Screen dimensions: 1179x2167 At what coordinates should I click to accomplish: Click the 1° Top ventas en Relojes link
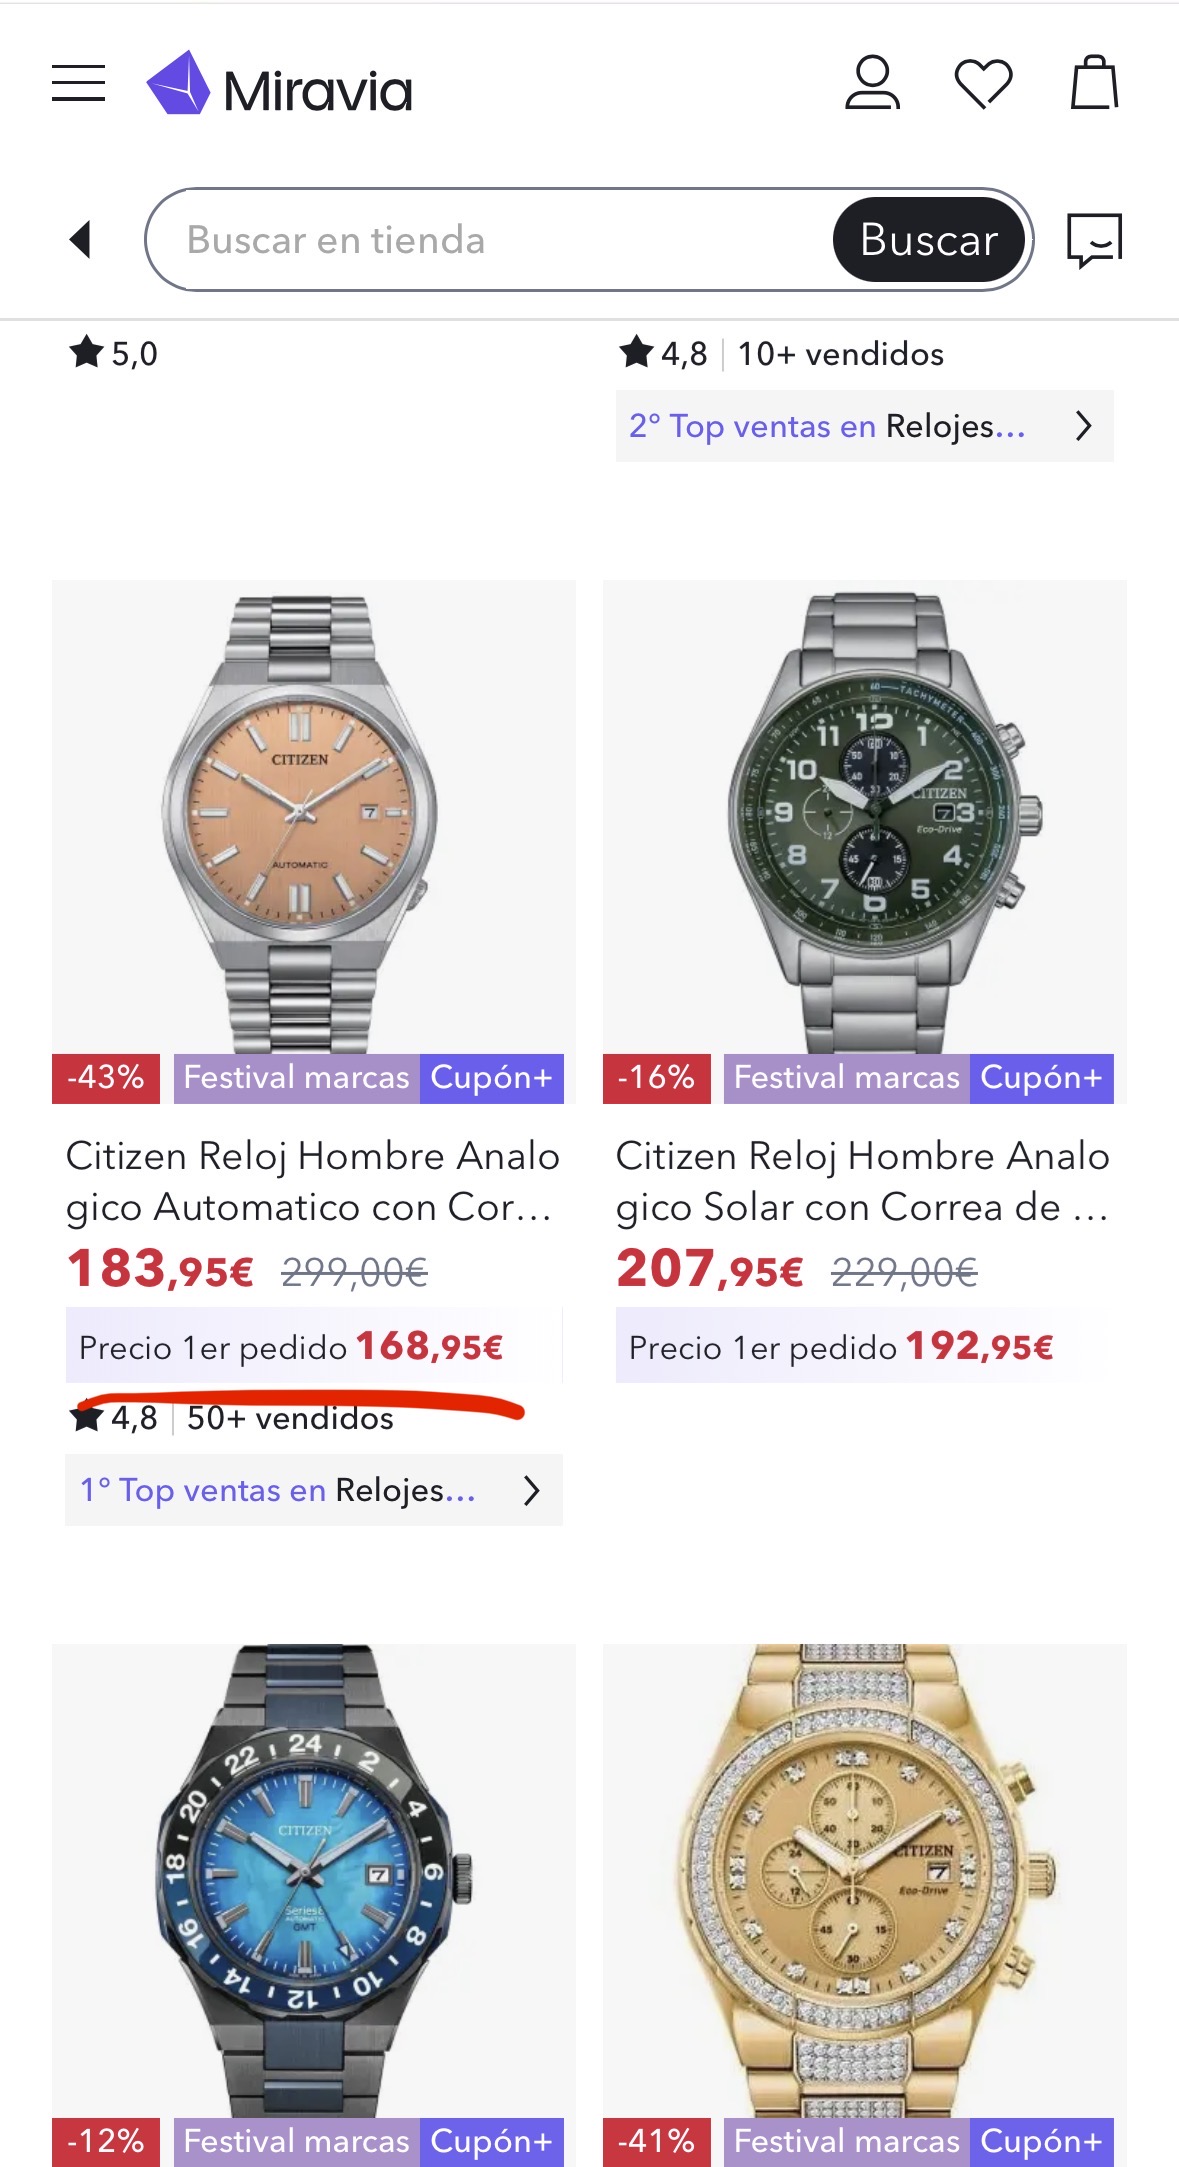pos(278,1490)
